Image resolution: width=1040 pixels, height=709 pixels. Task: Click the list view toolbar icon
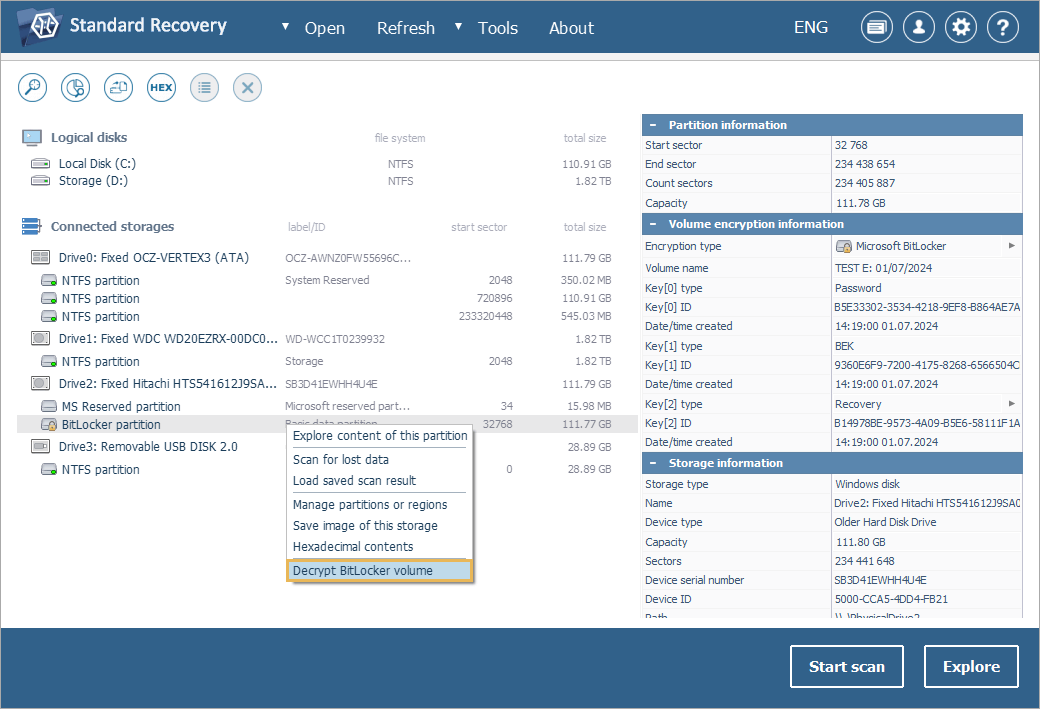(204, 88)
